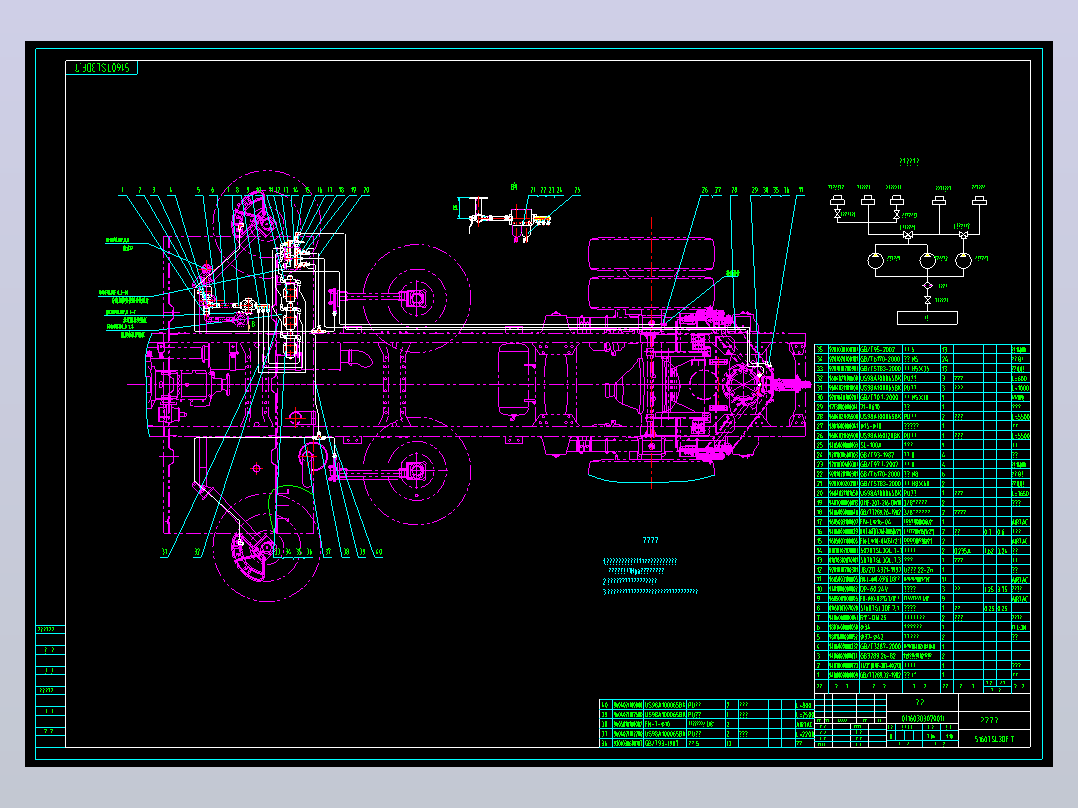Pick callout number 20 in the top row
This screenshot has height=808, width=1078.
(366, 190)
